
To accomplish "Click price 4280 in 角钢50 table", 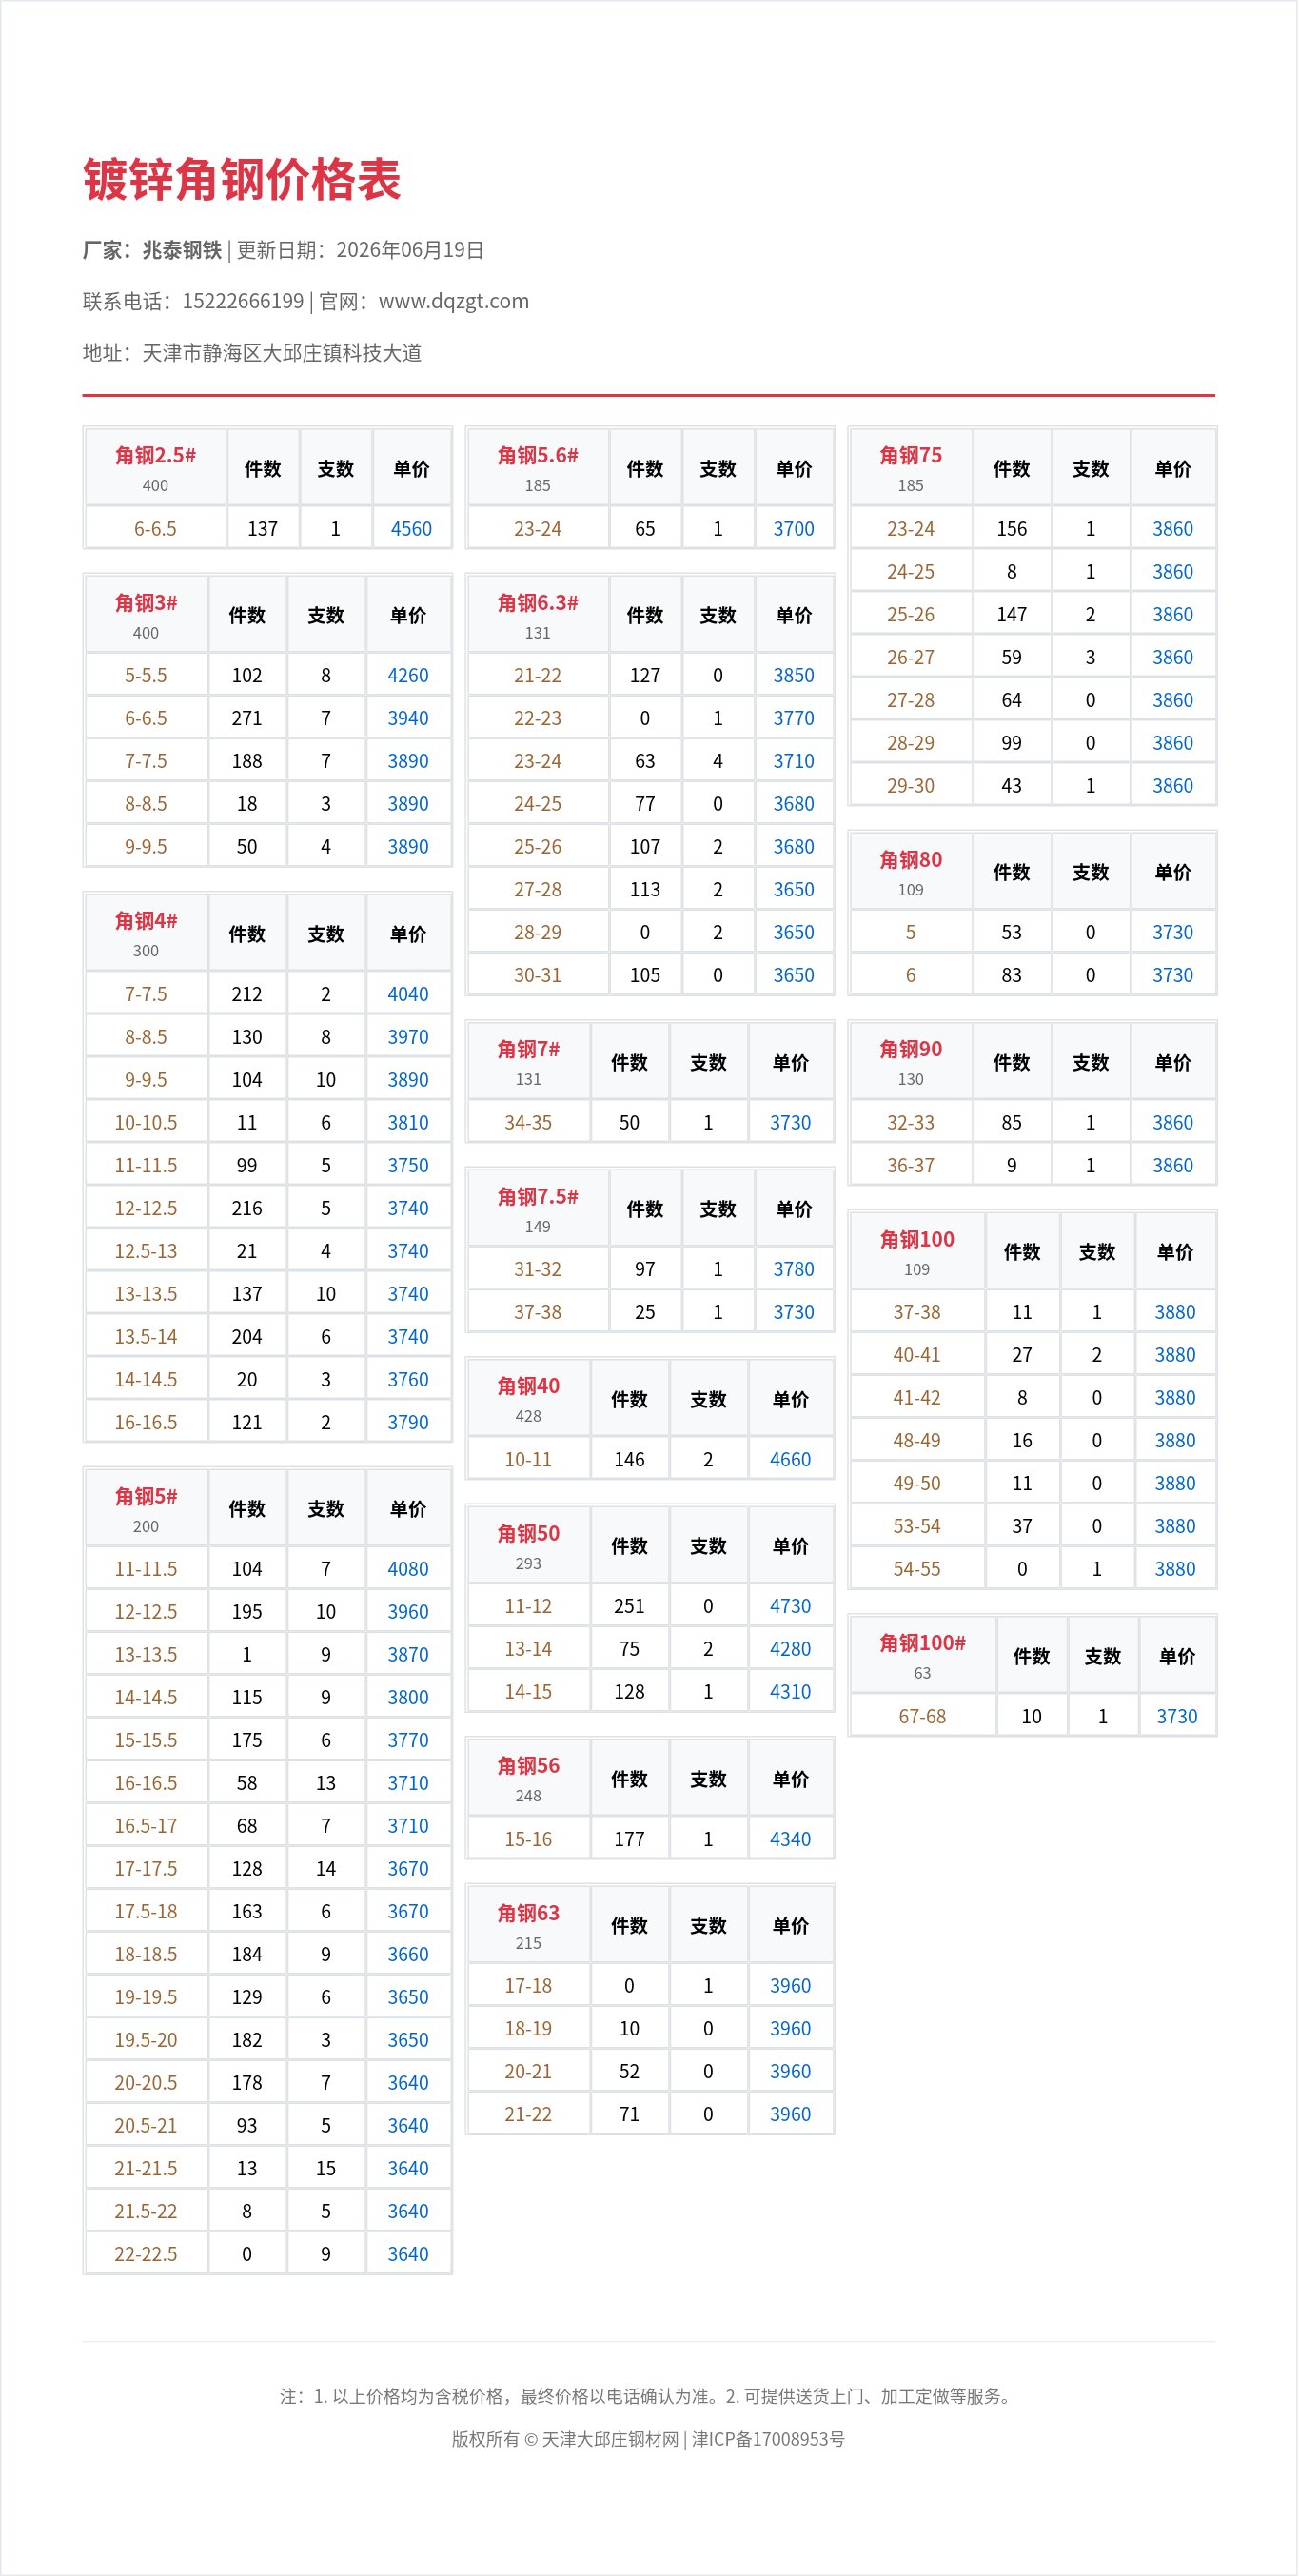I will [x=790, y=1650].
